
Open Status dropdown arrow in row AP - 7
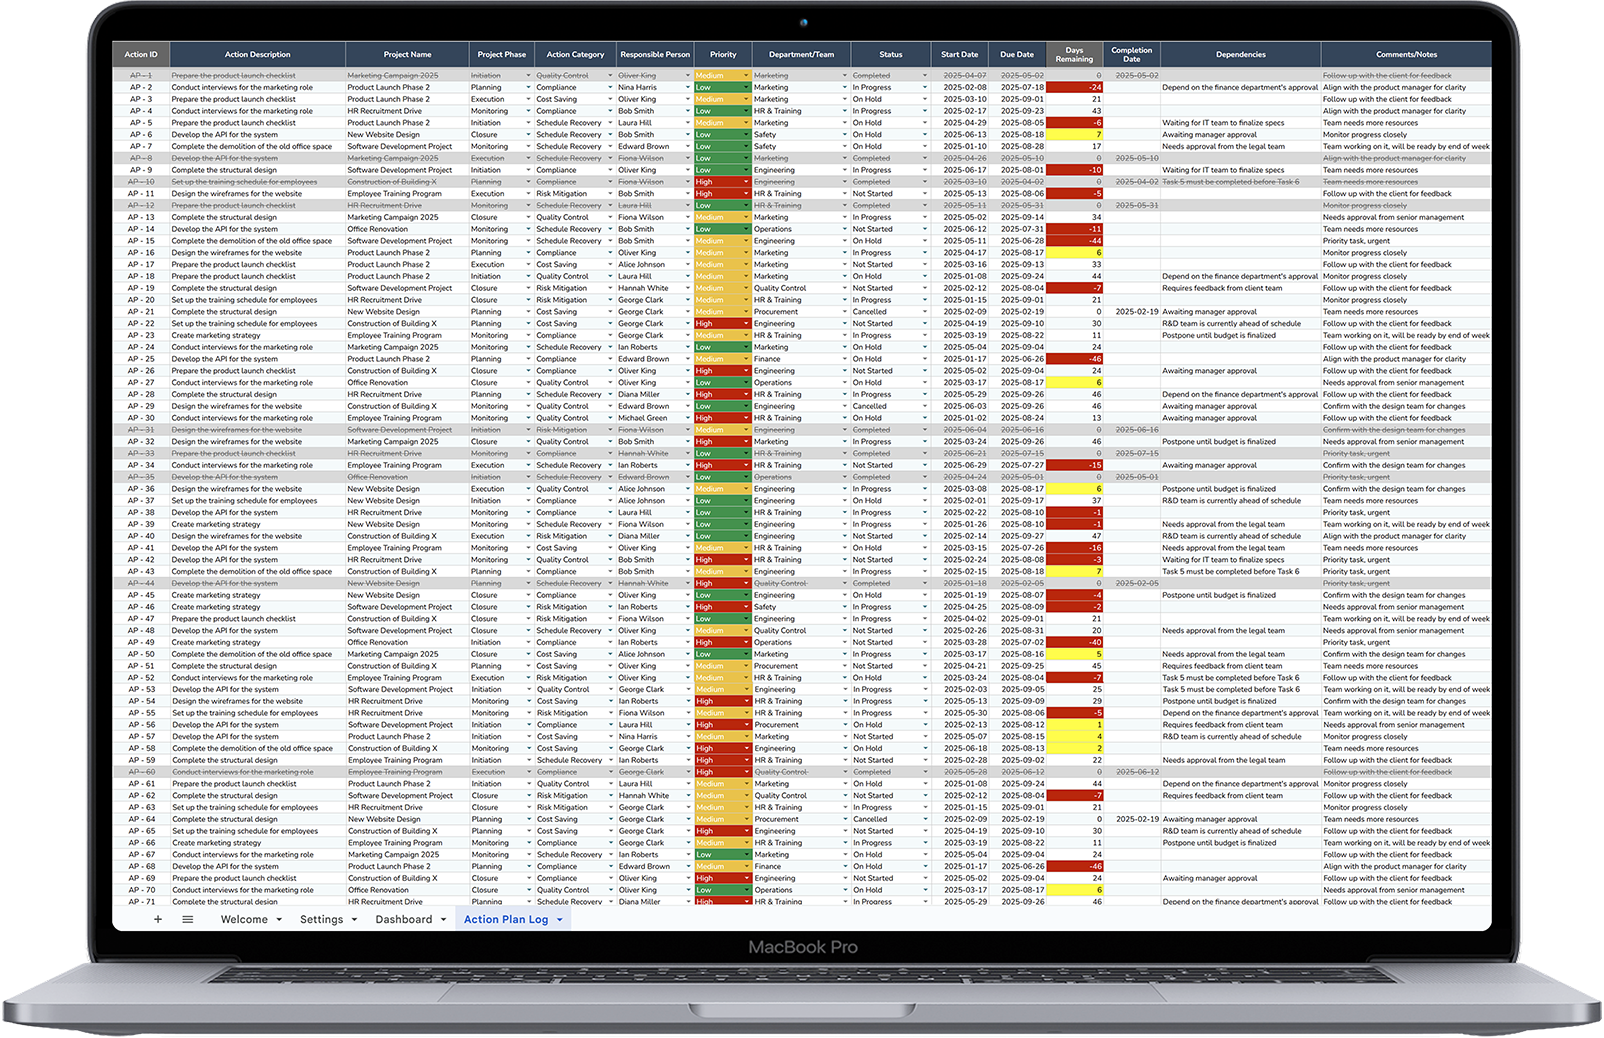[x=925, y=147]
